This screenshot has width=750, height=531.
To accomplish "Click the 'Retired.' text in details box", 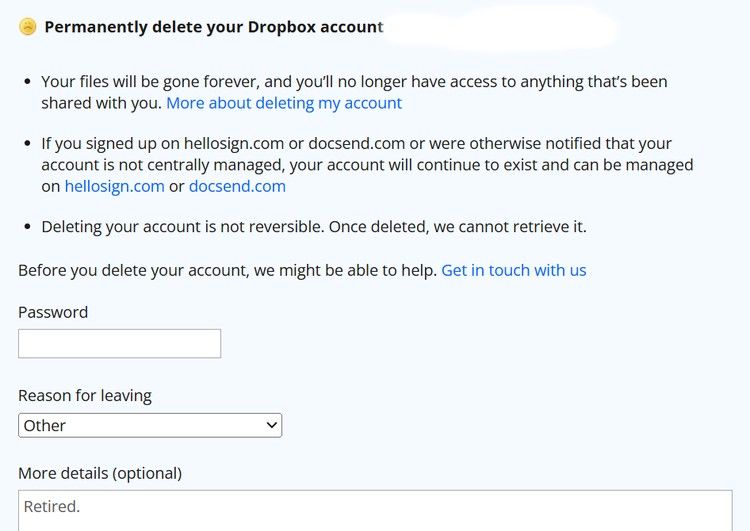I will coord(52,506).
